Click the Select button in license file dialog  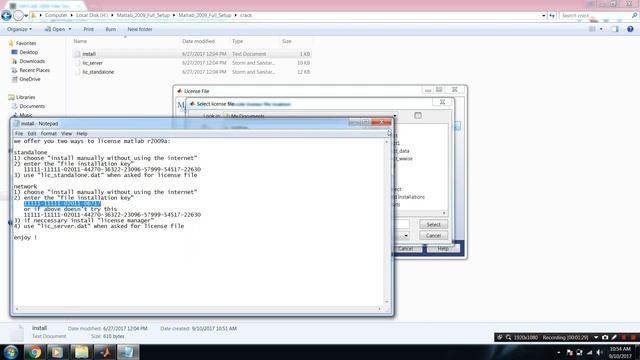coord(433,224)
